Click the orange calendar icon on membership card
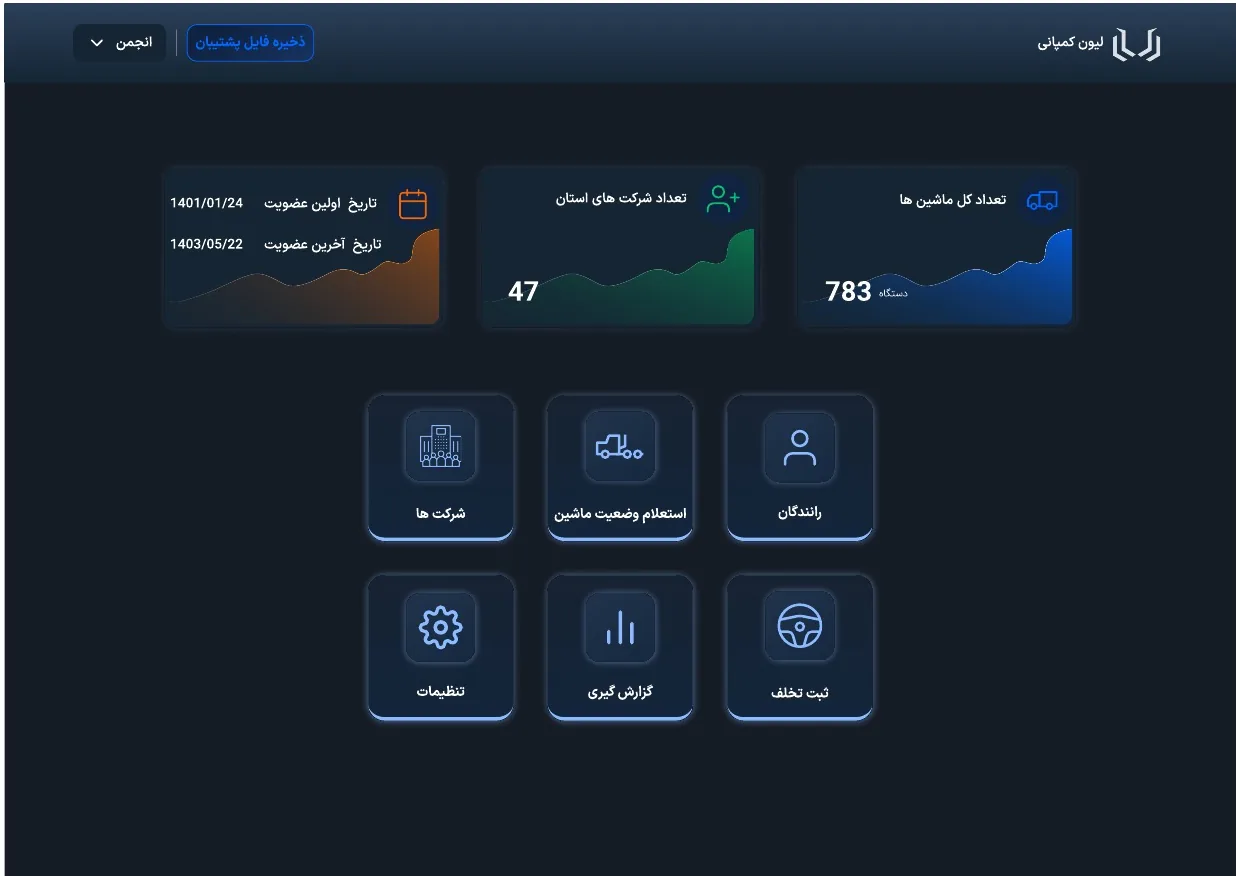The width and height of the screenshot is (1236, 876). pos(413,204)
